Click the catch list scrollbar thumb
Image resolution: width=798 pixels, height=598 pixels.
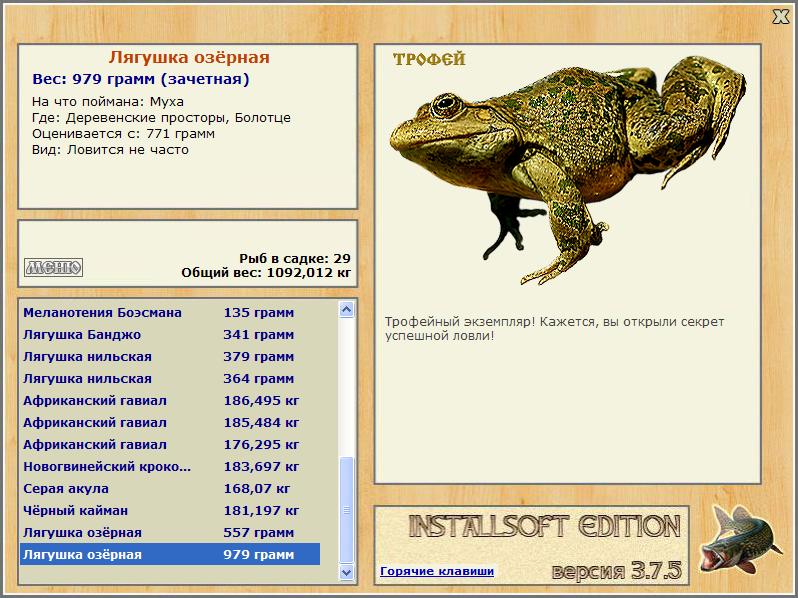click(x=346, y=510)
